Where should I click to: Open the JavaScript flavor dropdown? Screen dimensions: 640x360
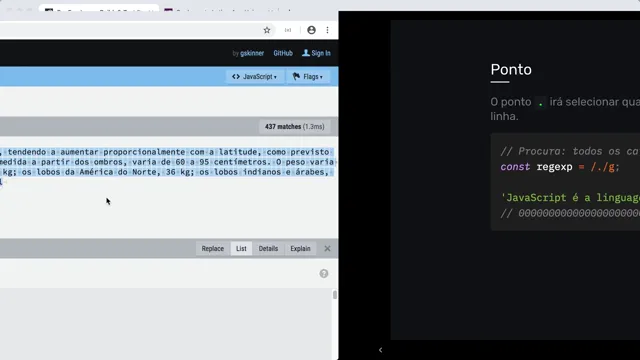(x=254, y=77)
